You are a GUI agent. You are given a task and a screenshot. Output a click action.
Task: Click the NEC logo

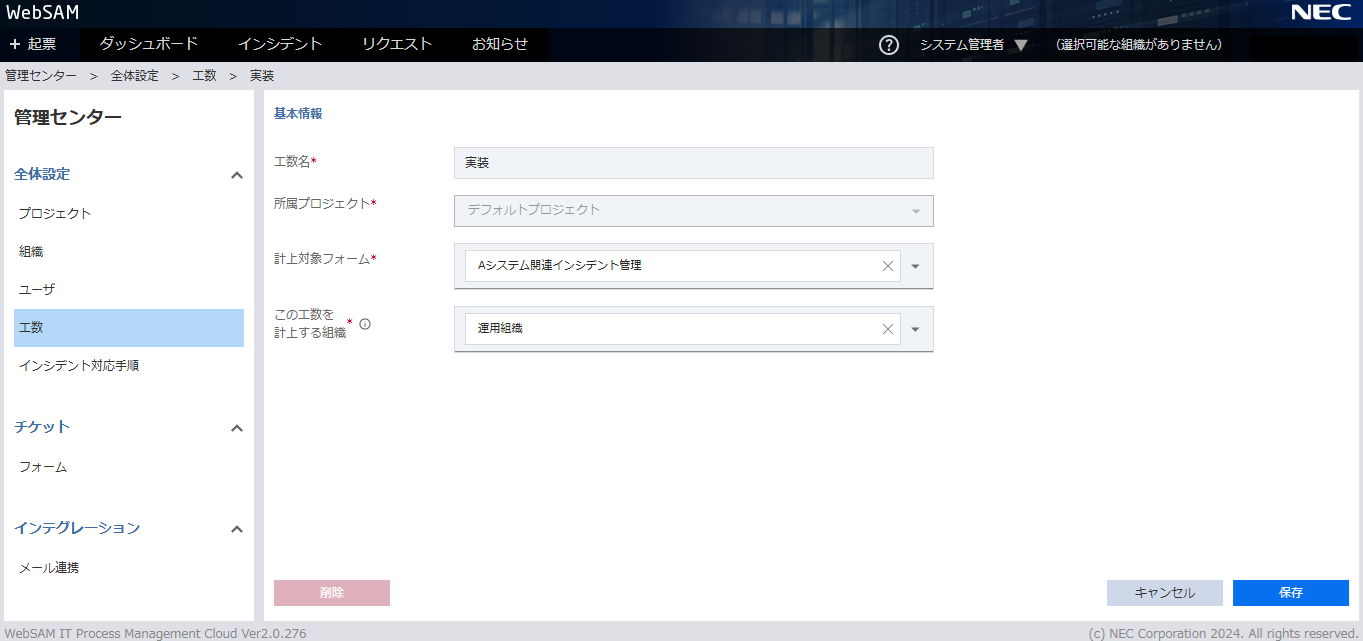[1320, 13]
